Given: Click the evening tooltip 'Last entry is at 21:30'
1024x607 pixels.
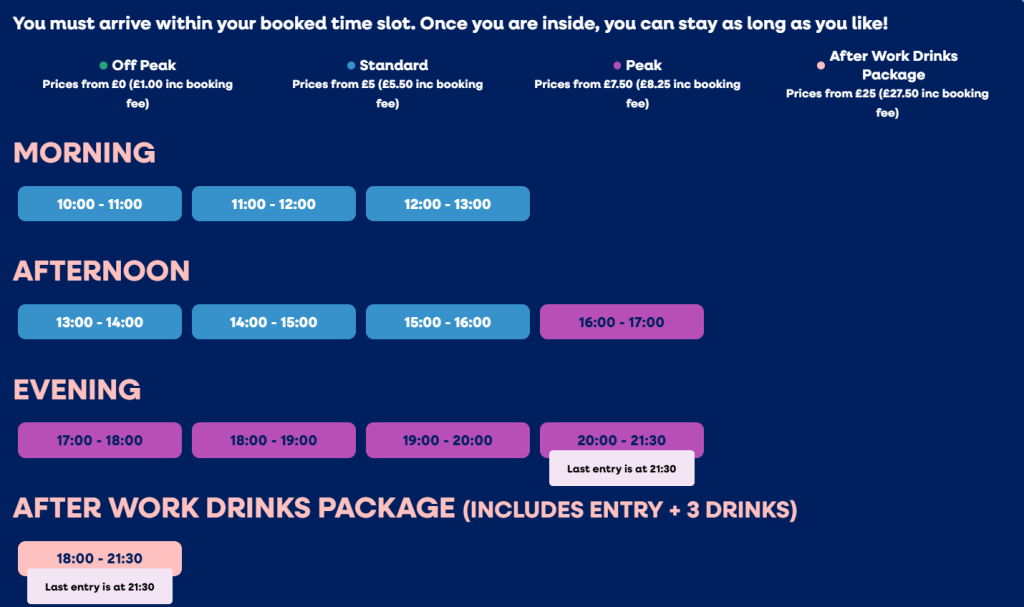Looking at the screenshot, I should (x=621, y=468).
